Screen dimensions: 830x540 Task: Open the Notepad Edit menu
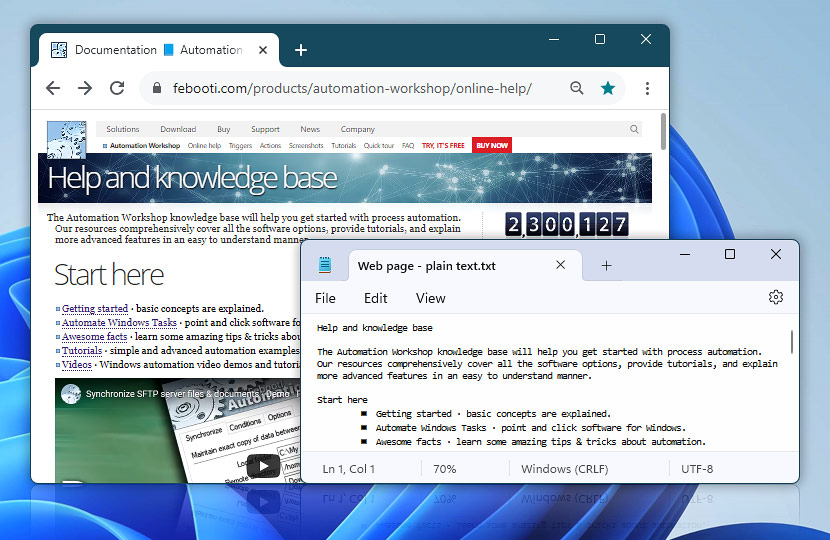(x=375, y=298)
